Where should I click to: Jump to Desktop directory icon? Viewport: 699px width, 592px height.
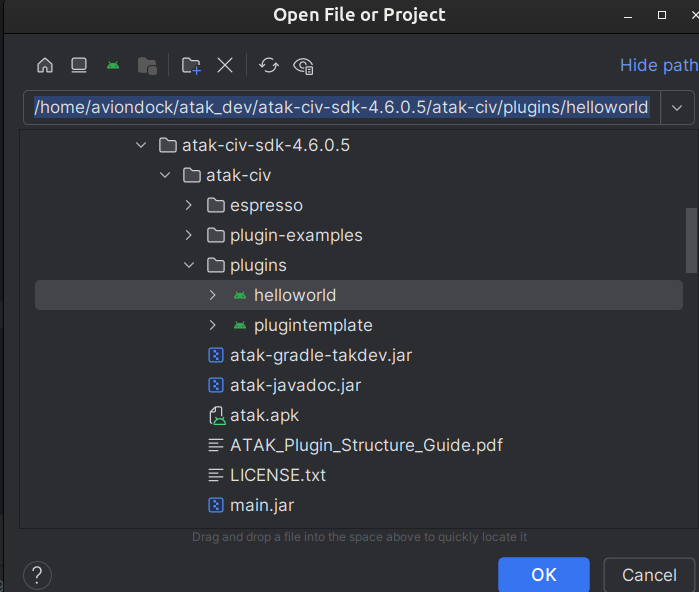[x=79, y=65]
